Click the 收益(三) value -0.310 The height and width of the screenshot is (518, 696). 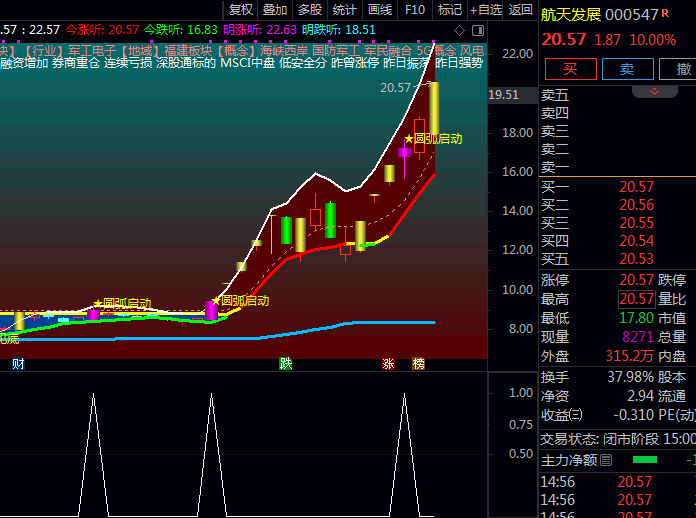click(x=634, y=415)
